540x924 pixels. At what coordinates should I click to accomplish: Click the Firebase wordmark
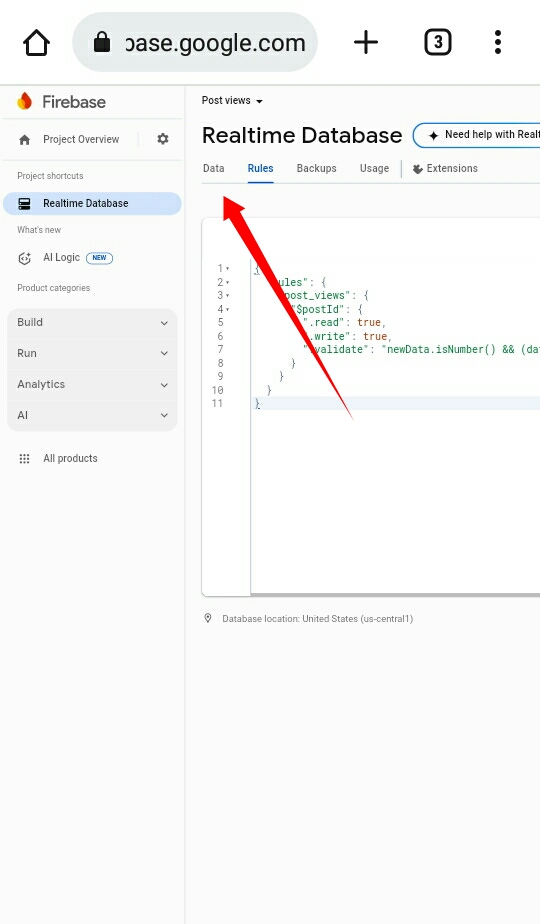pyautogui.click(x=74, y=102)
